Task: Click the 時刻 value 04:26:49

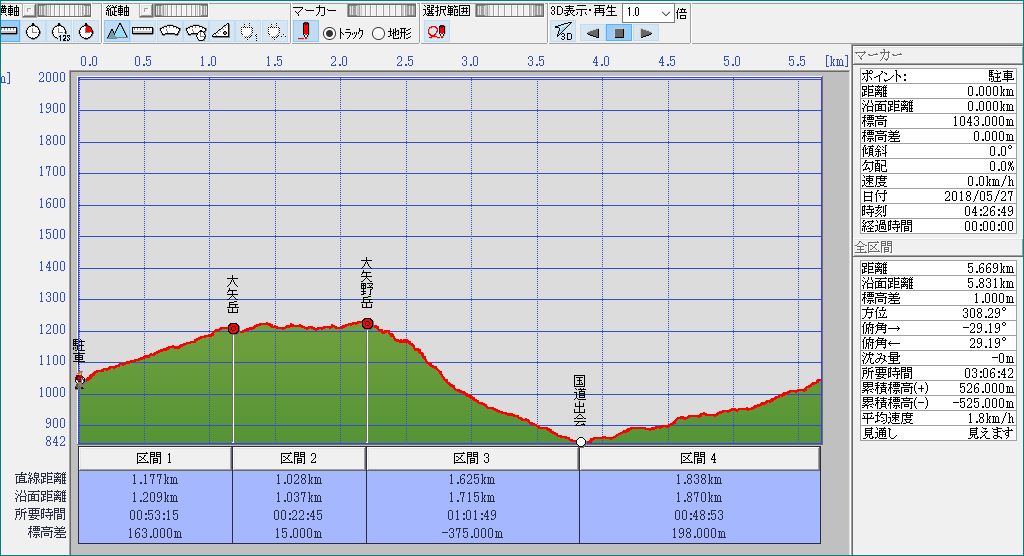Action: pyautogui.click(x=989, y=211)
